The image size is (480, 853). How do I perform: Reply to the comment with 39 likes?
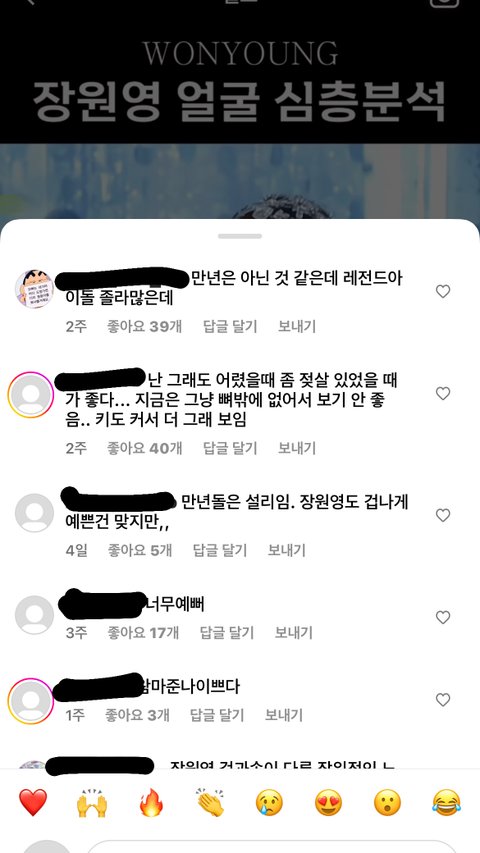(x=230, y=326)
